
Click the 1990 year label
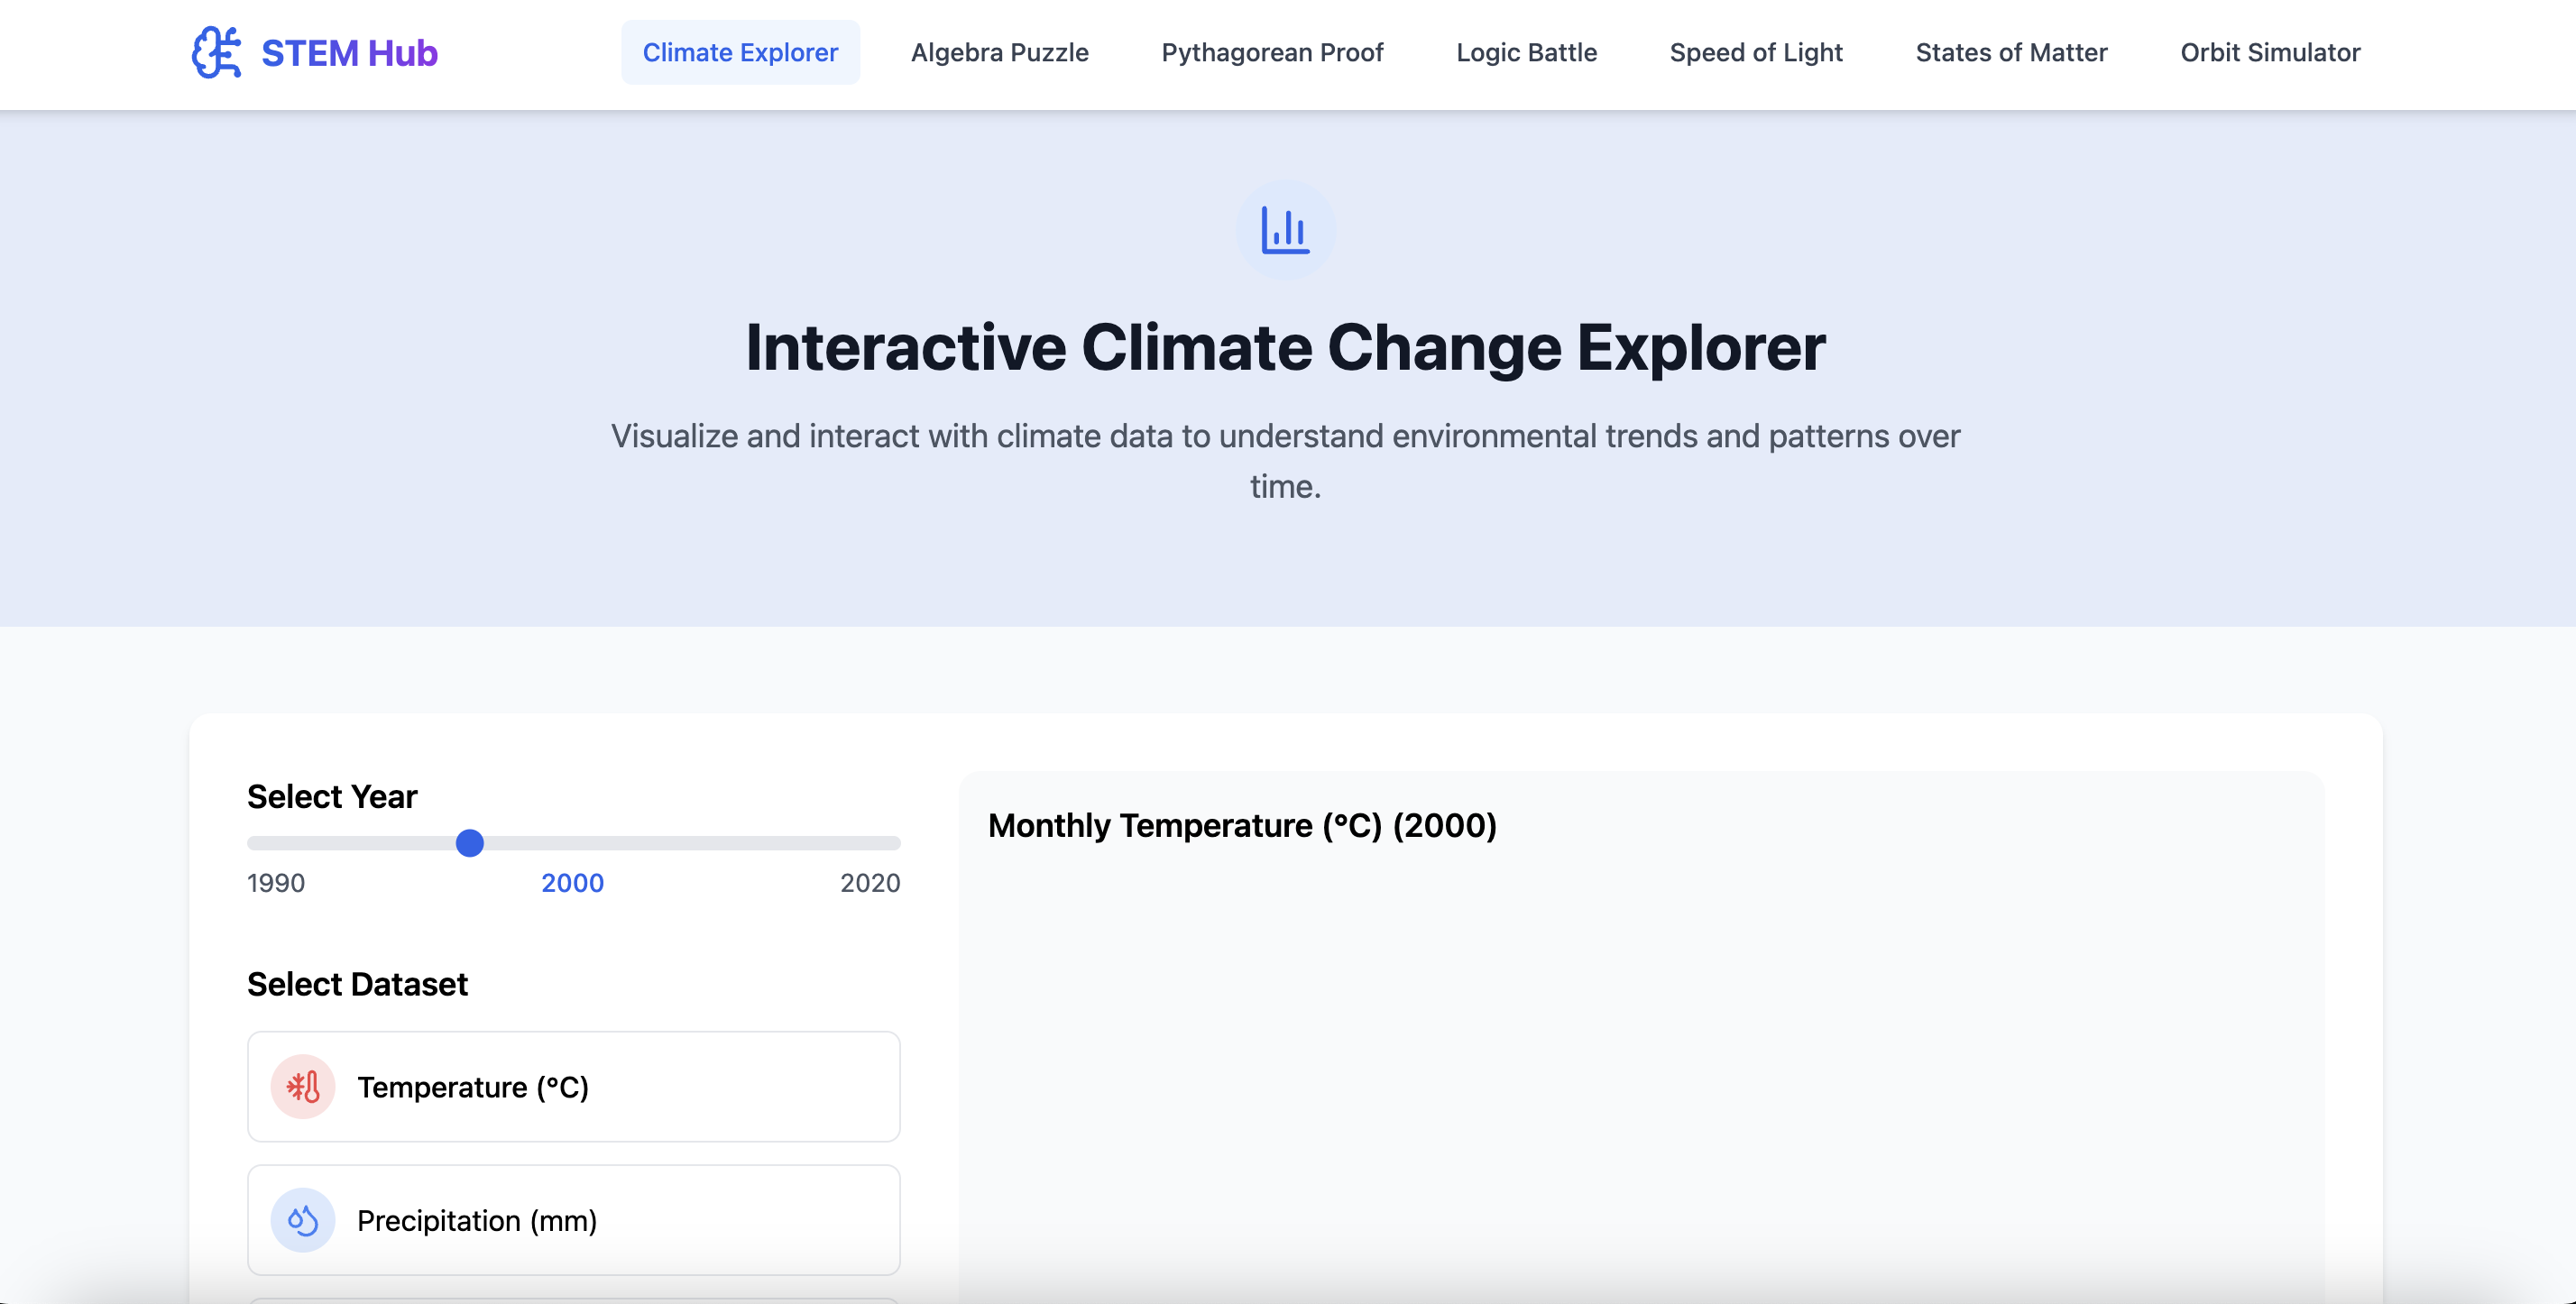(x=276, y=883)
